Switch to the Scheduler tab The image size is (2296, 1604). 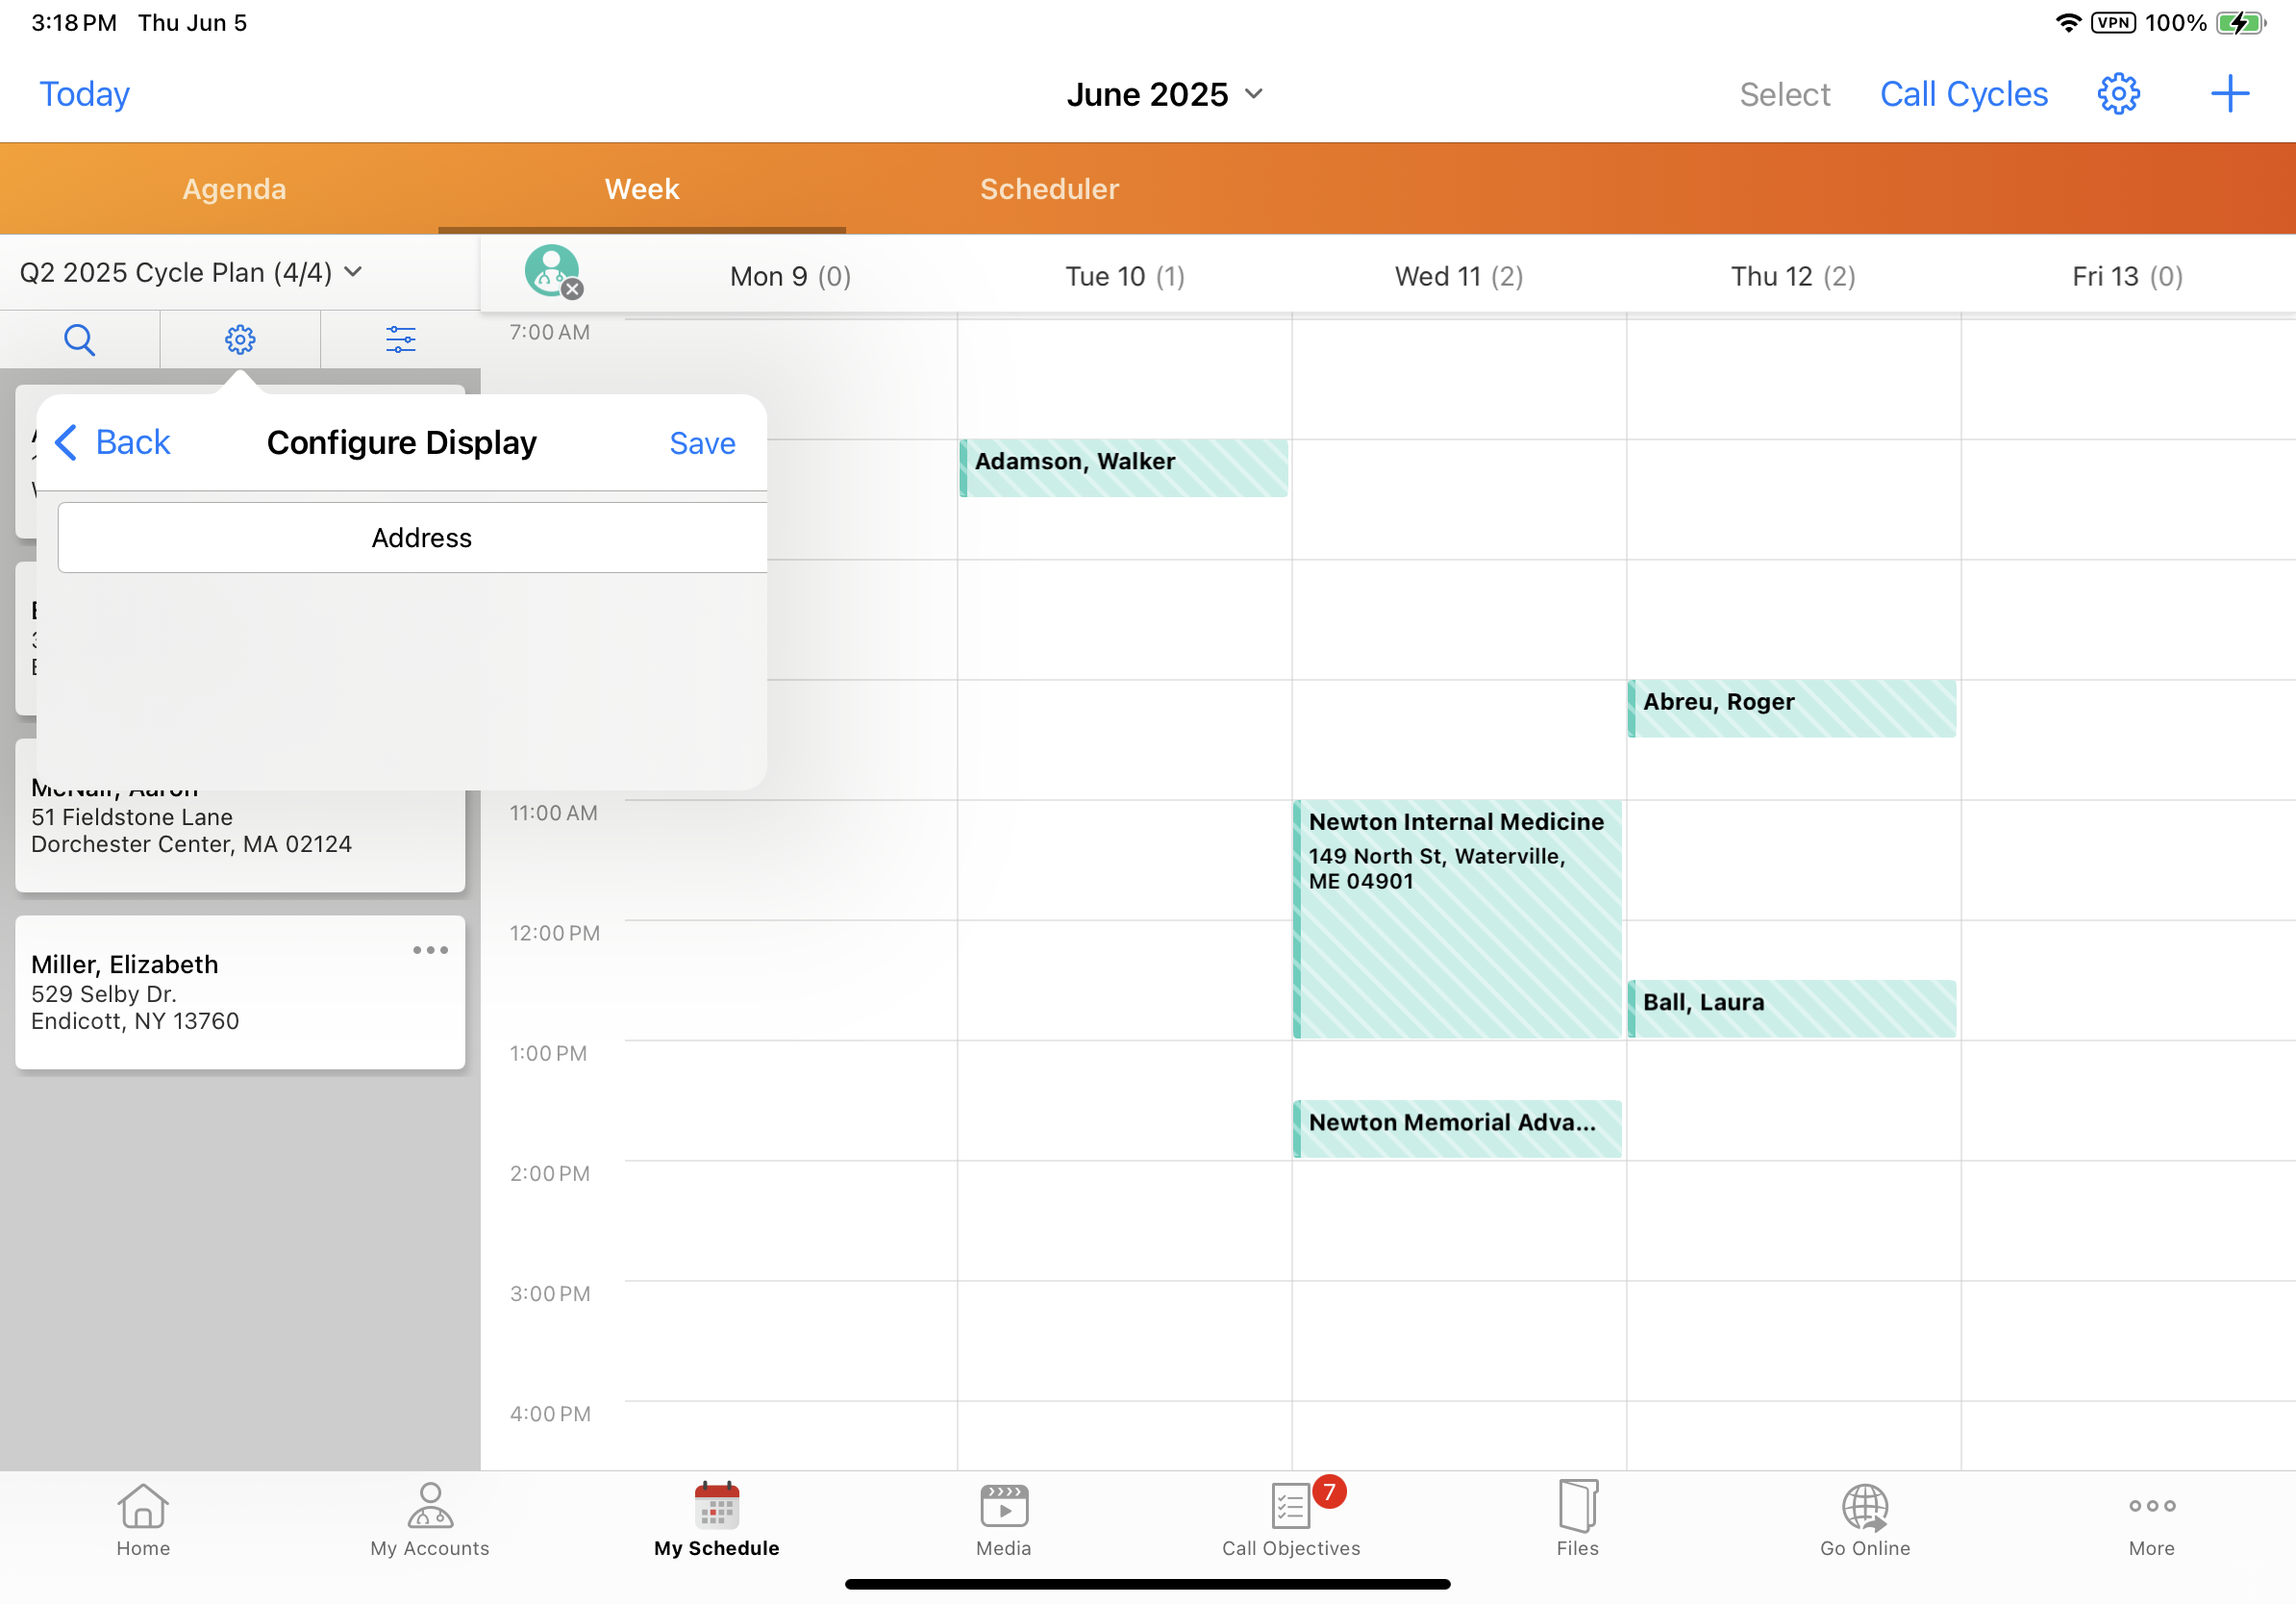tap(1049, 189)
